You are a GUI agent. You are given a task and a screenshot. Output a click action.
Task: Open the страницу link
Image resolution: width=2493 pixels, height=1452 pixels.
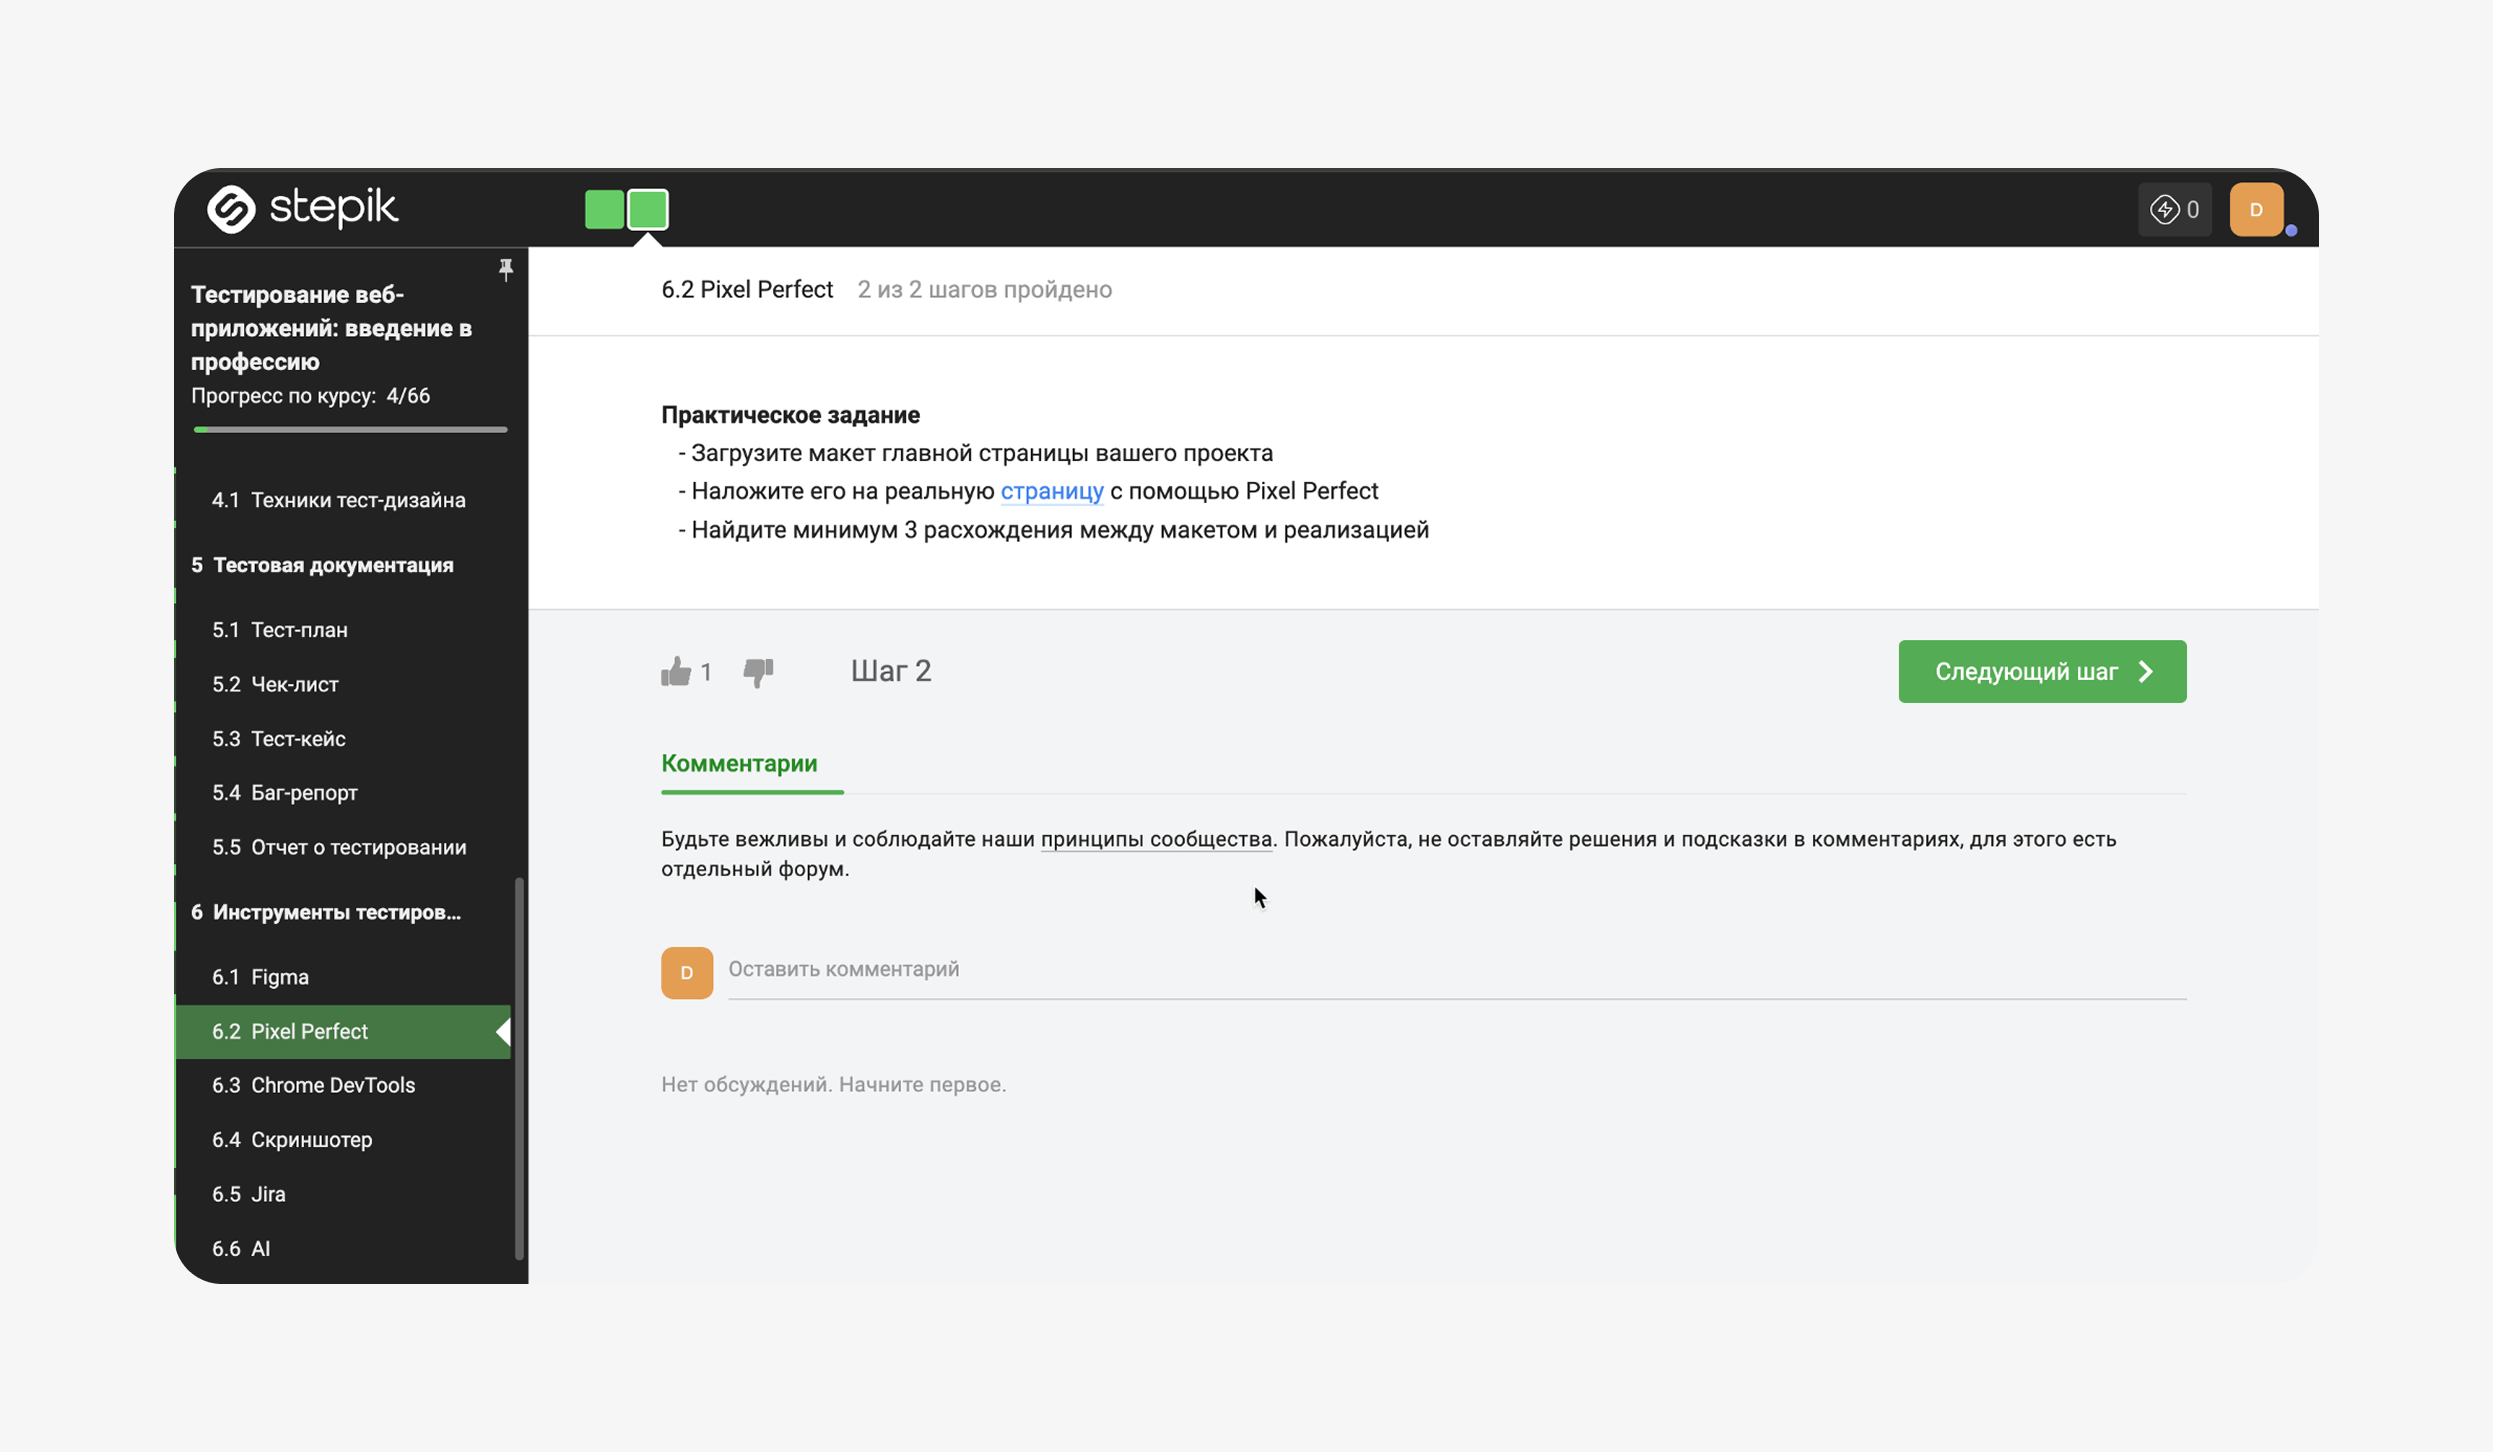coord(1052,491)
